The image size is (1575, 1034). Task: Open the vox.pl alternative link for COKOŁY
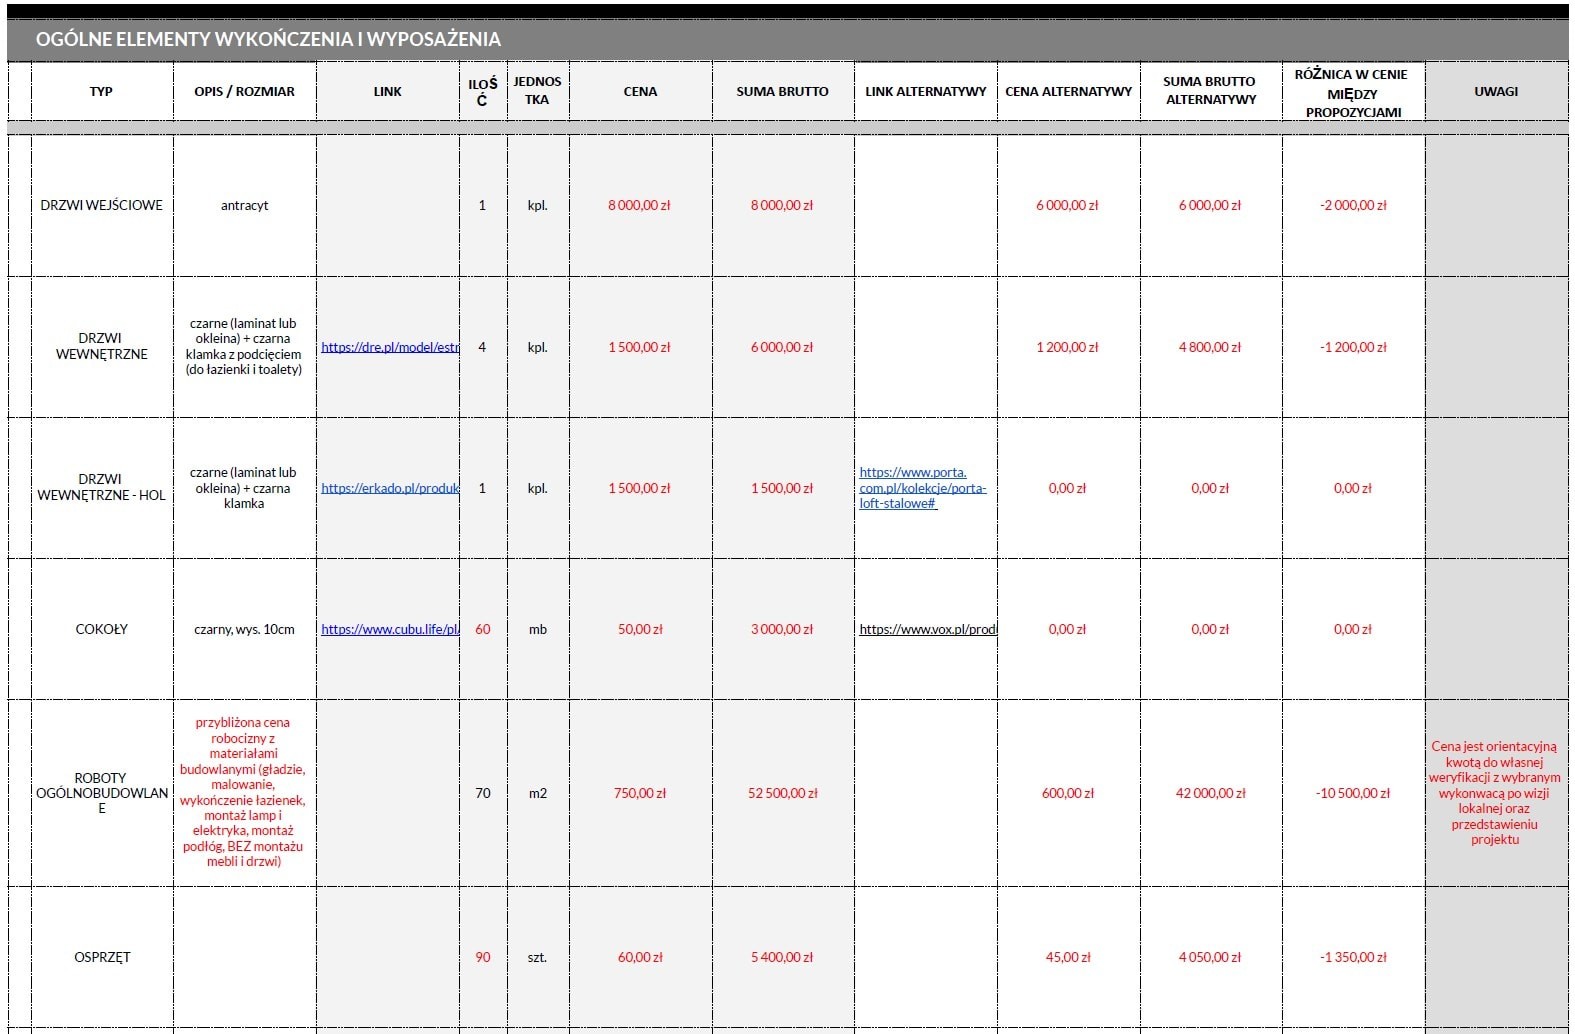click(928, 629)
